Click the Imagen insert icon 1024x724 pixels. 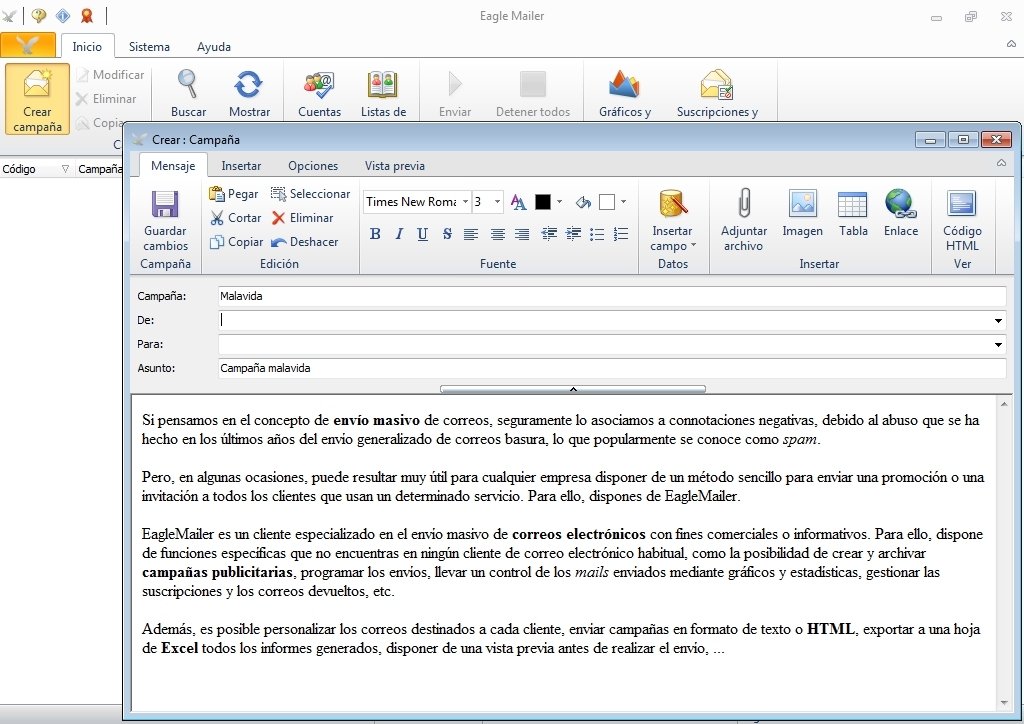click(803, 204)
